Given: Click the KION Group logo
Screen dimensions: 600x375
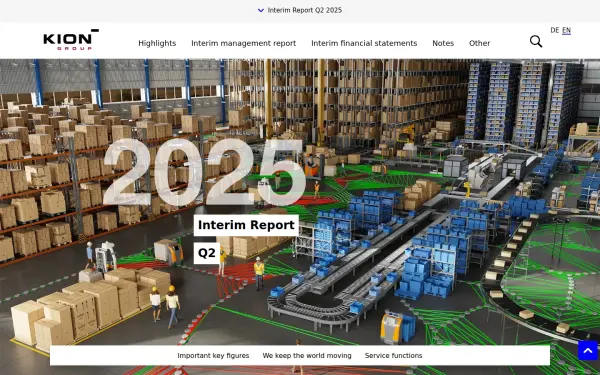Looking at the screenshot, I should (71, 40).
